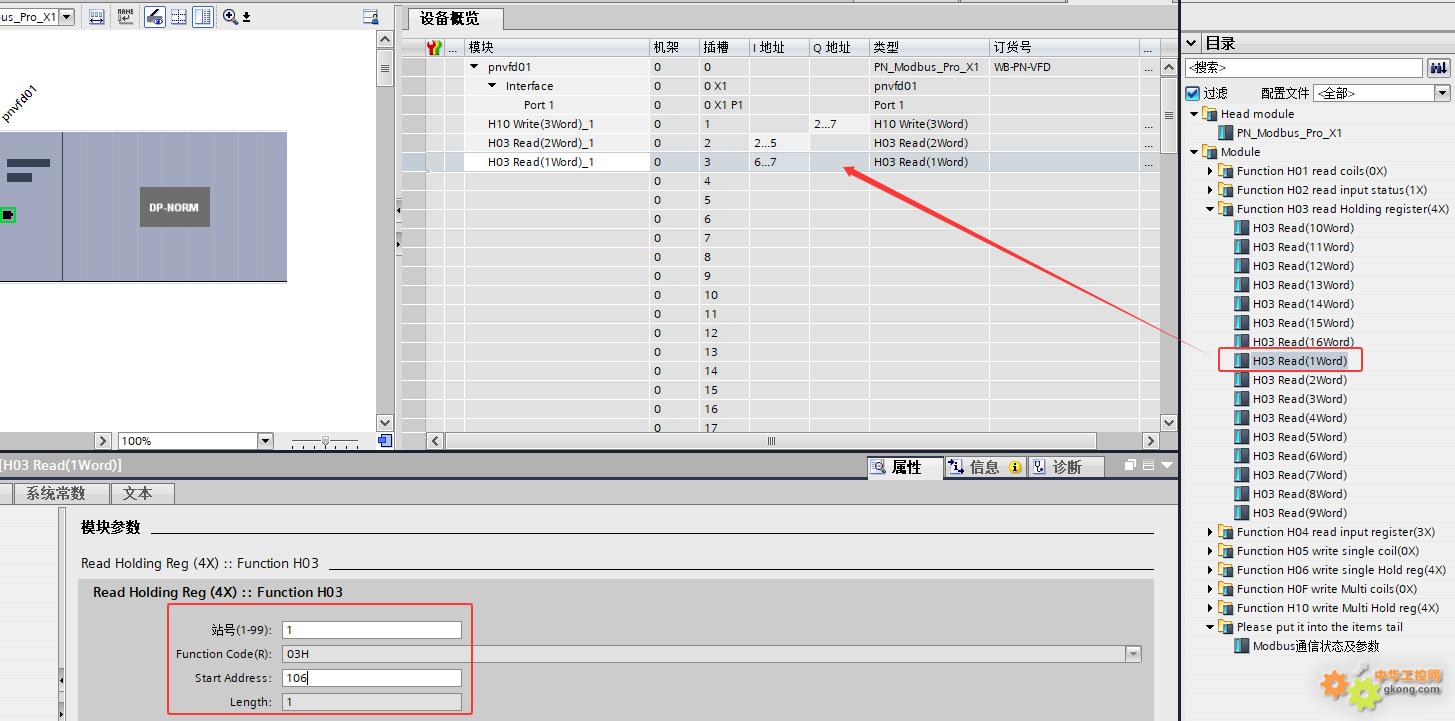Toggle the split editor layout button in toolbar
The width and height of the screenshot is (1455, 721).
click(x=203, y=16)
